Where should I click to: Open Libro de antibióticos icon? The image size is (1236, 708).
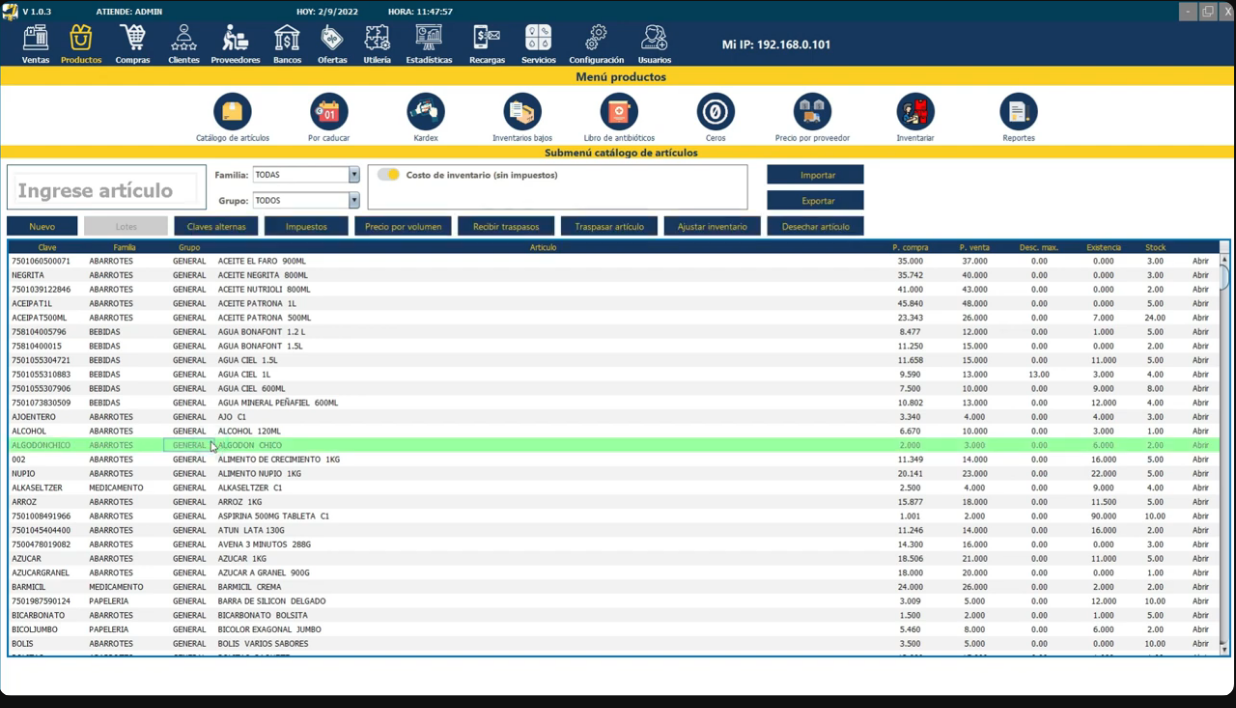coord(619,111)
